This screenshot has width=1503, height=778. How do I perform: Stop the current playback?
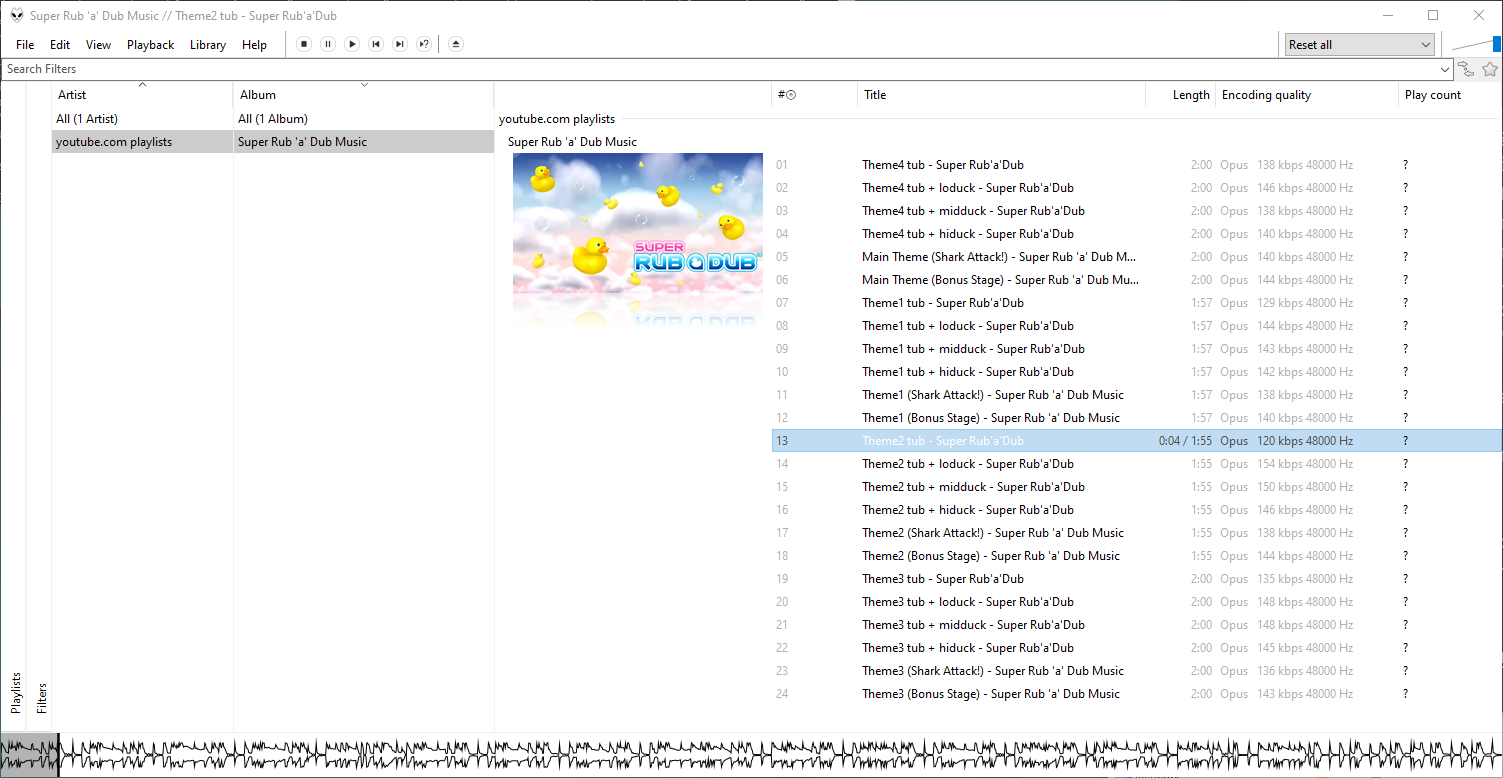pyautogui.click(x=303, y=44)
